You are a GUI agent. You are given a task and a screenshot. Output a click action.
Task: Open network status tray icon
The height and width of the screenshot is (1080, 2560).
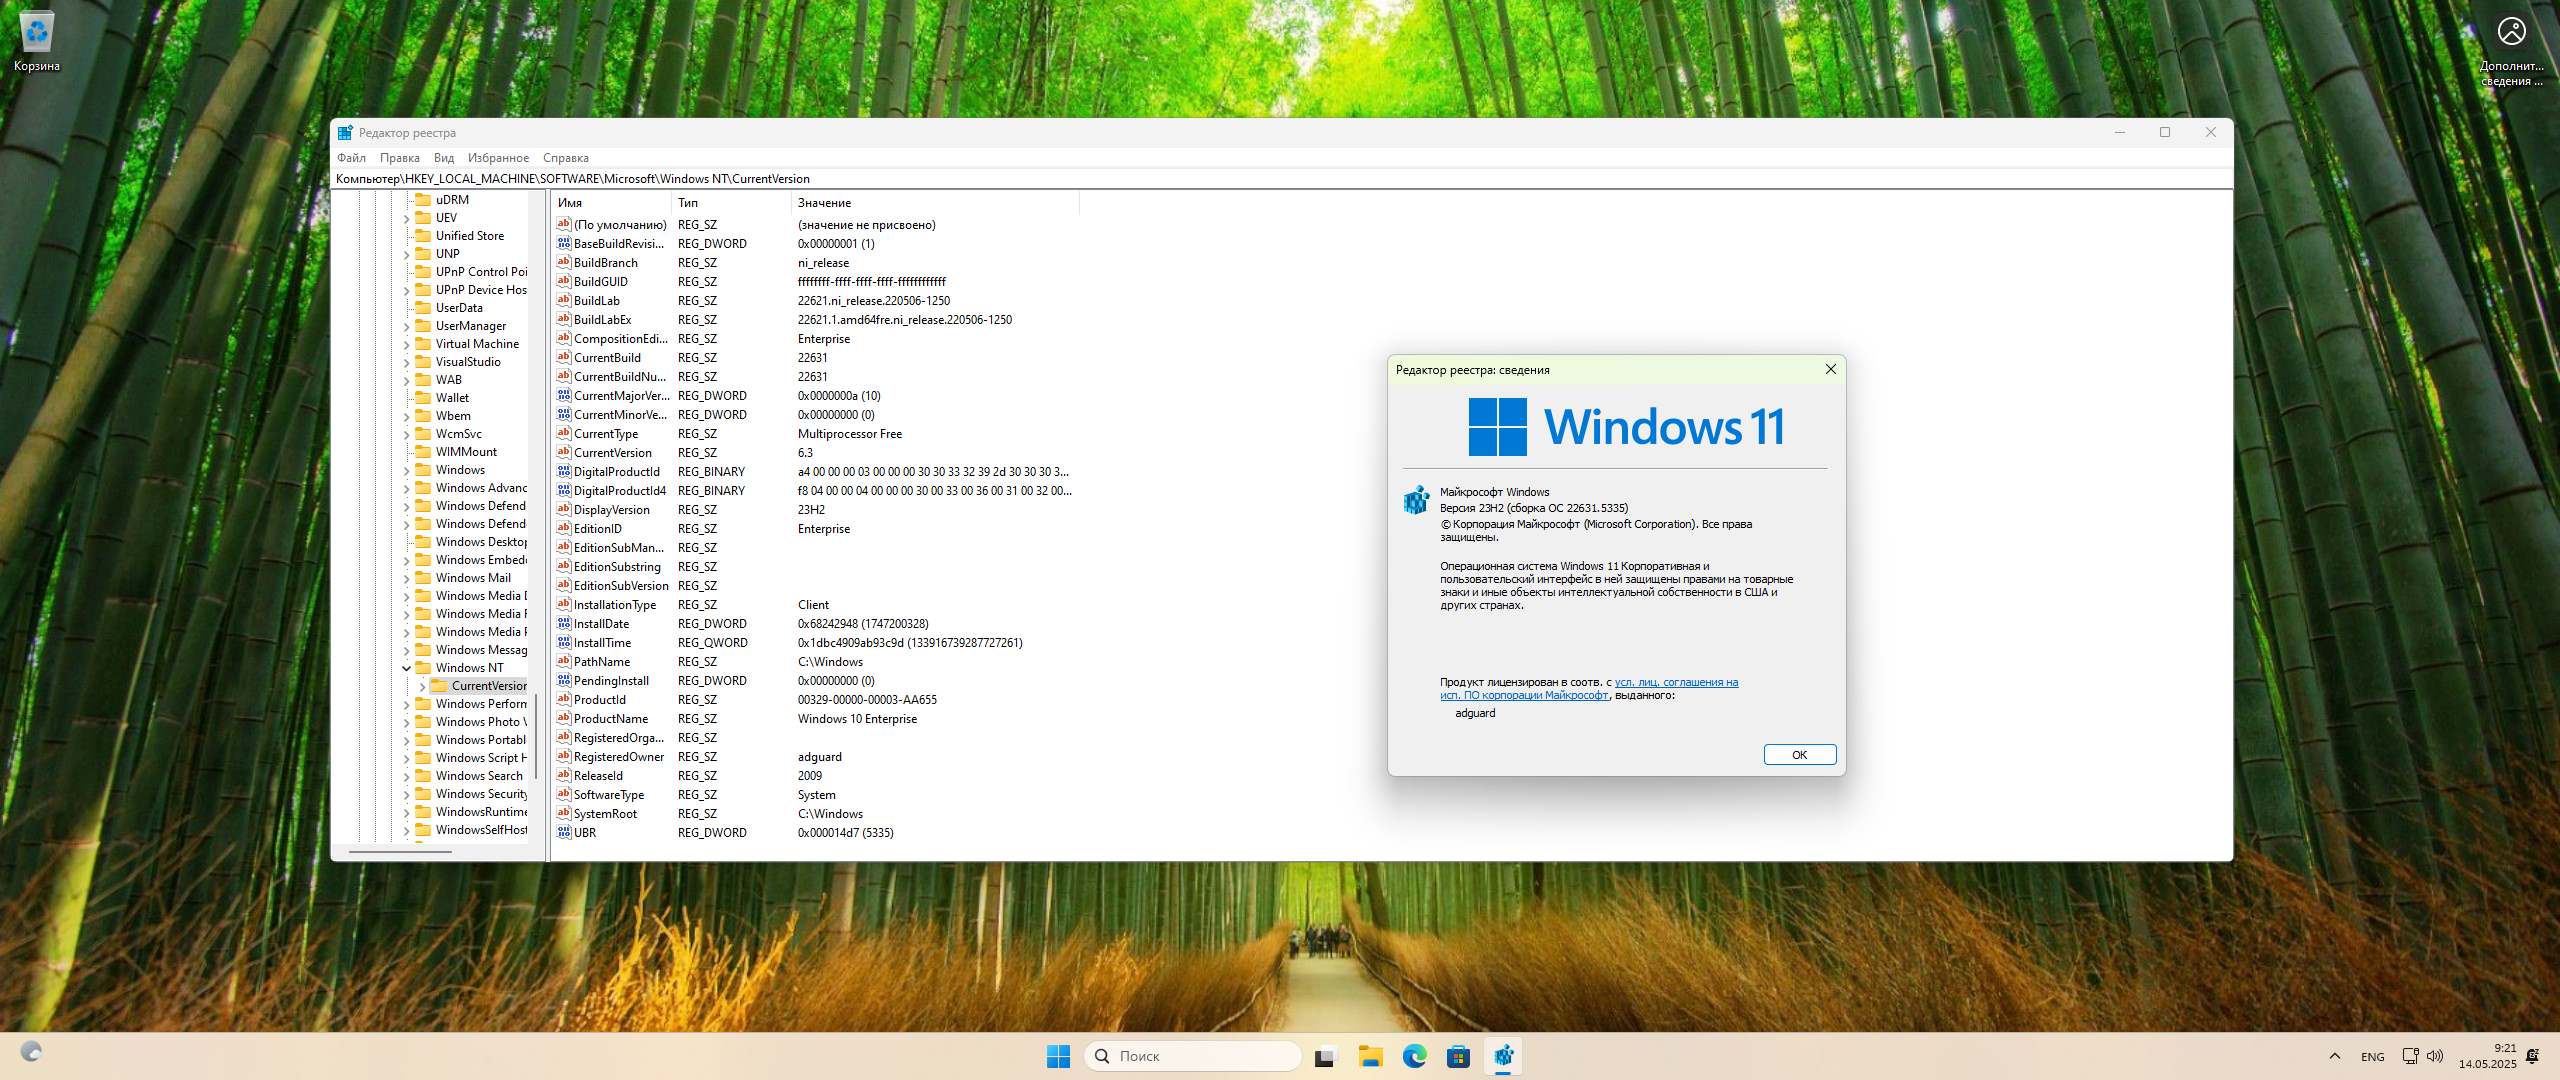(2410, 1056)
